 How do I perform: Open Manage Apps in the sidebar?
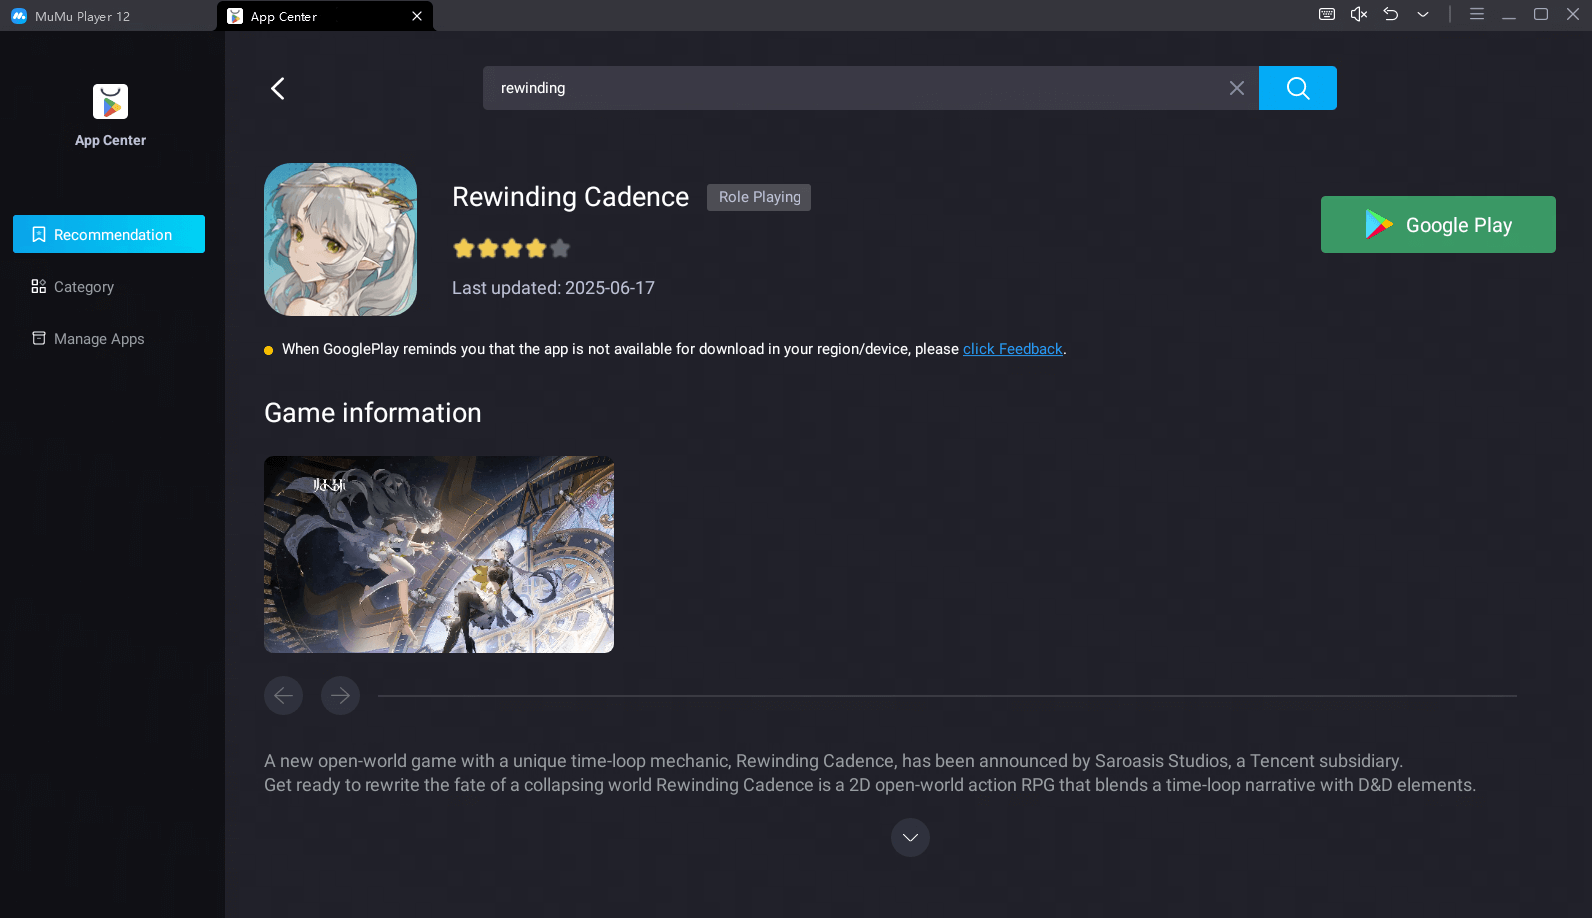(109, 339)
